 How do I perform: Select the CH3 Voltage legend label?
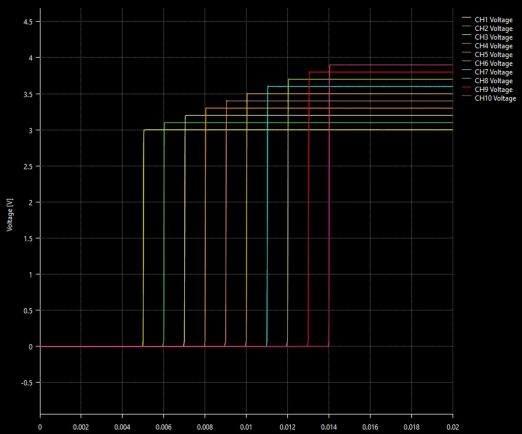pyautogui.click(x=493, y=37)
